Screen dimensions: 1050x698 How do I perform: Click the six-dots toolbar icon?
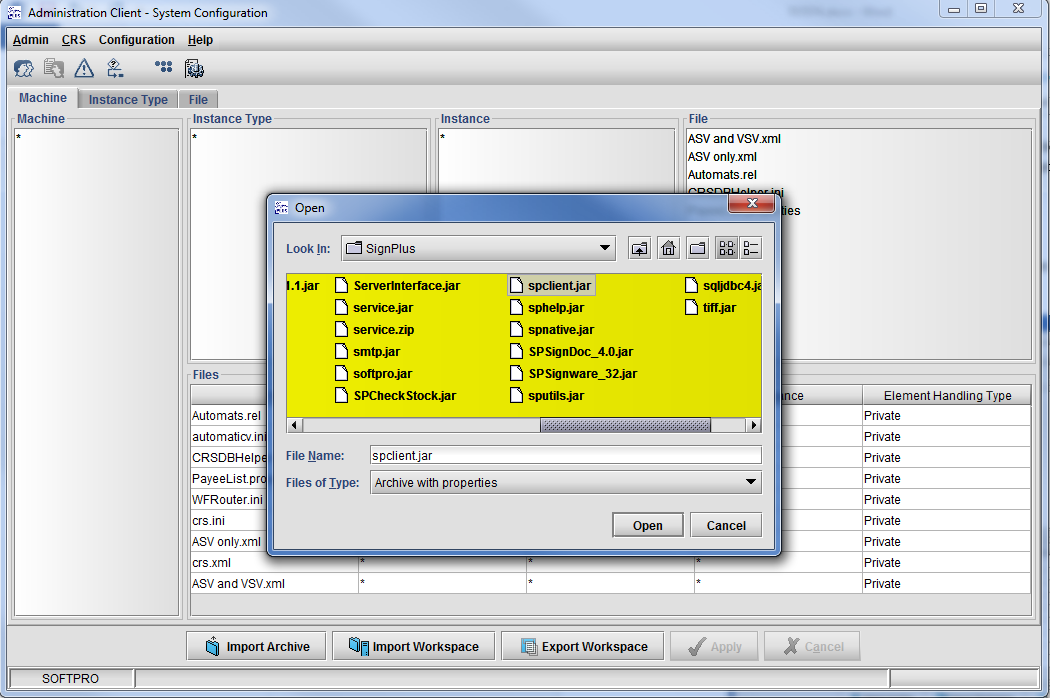pyautogui.click(x=163, y=67)
